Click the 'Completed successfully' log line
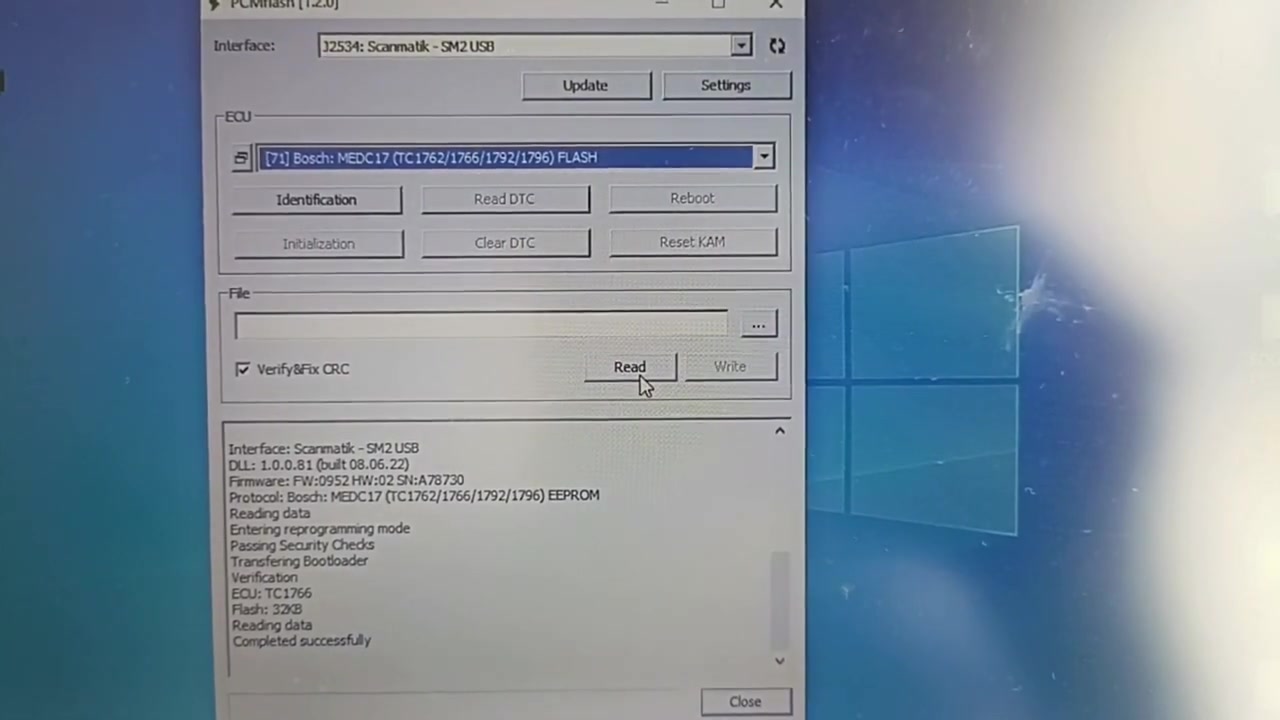 click(x=302, y=641)
